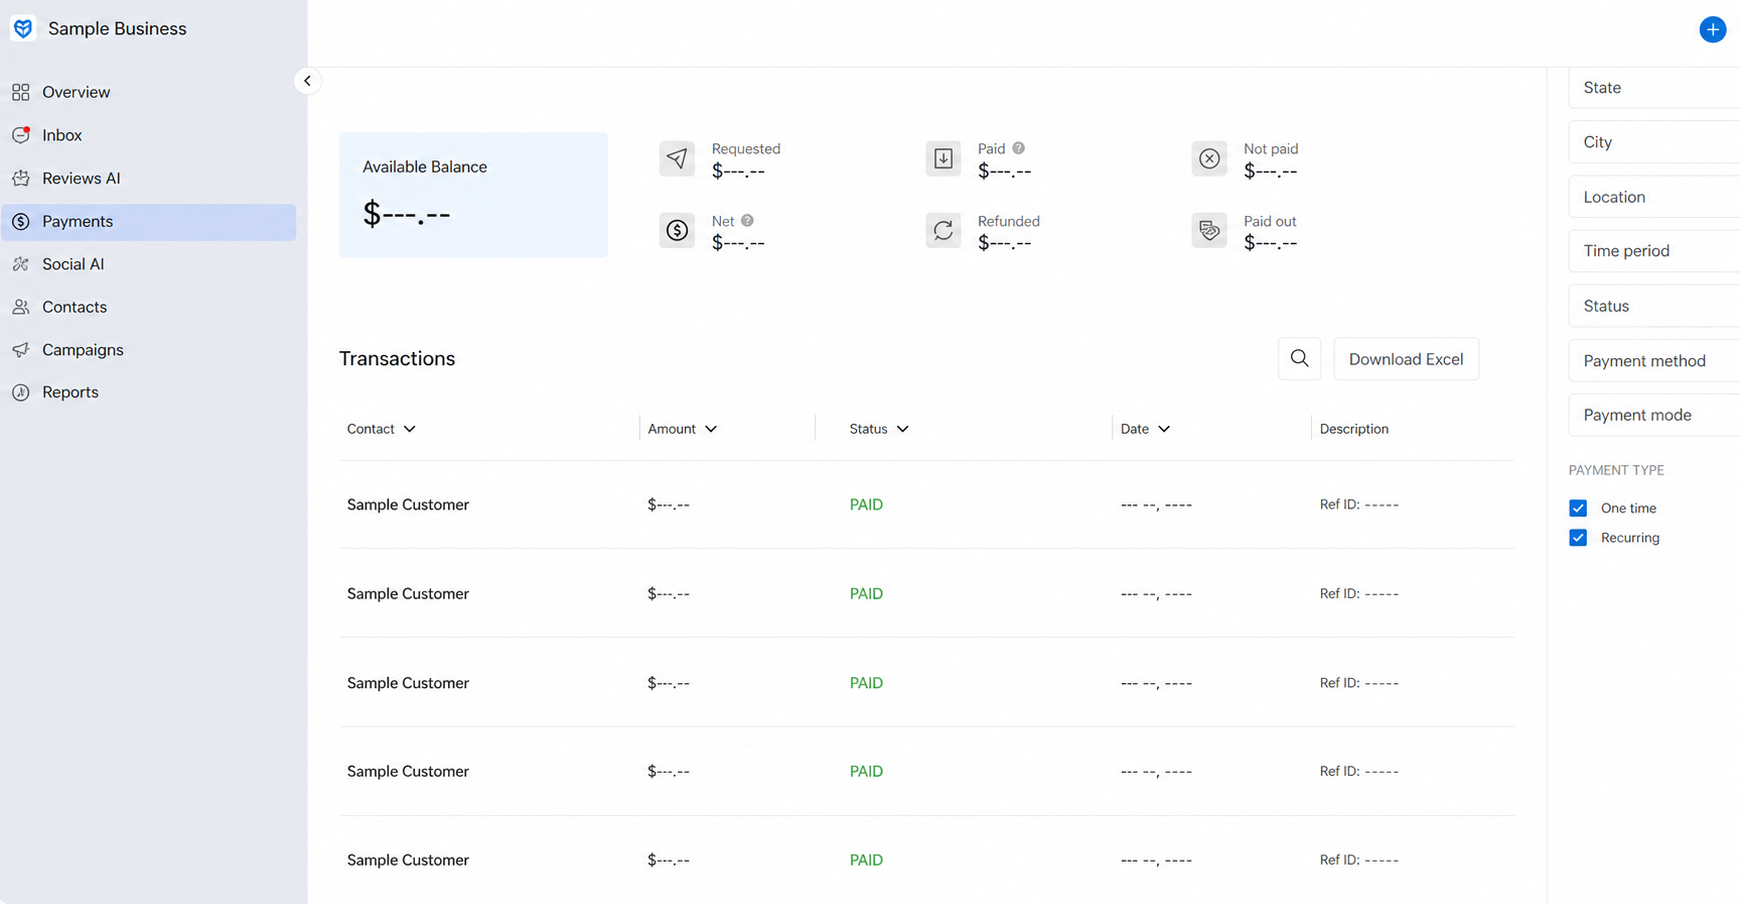
Task: Click the Sample Business name
Action: click(117, 29)
